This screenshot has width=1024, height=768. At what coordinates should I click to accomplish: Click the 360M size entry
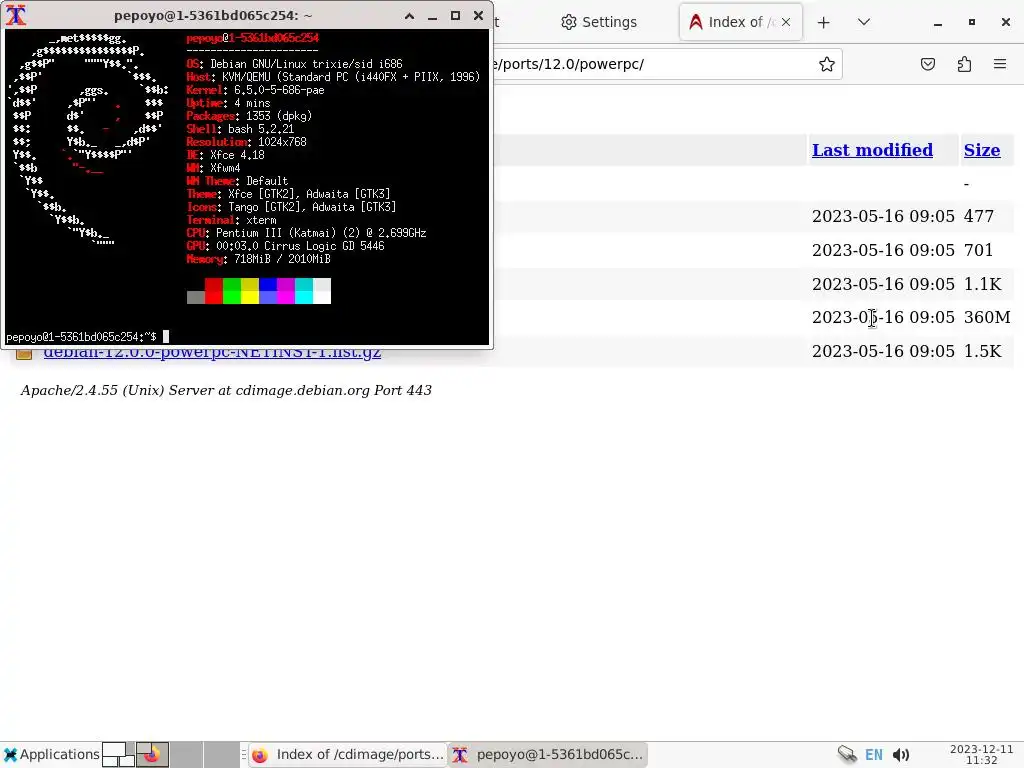(987, 317)
